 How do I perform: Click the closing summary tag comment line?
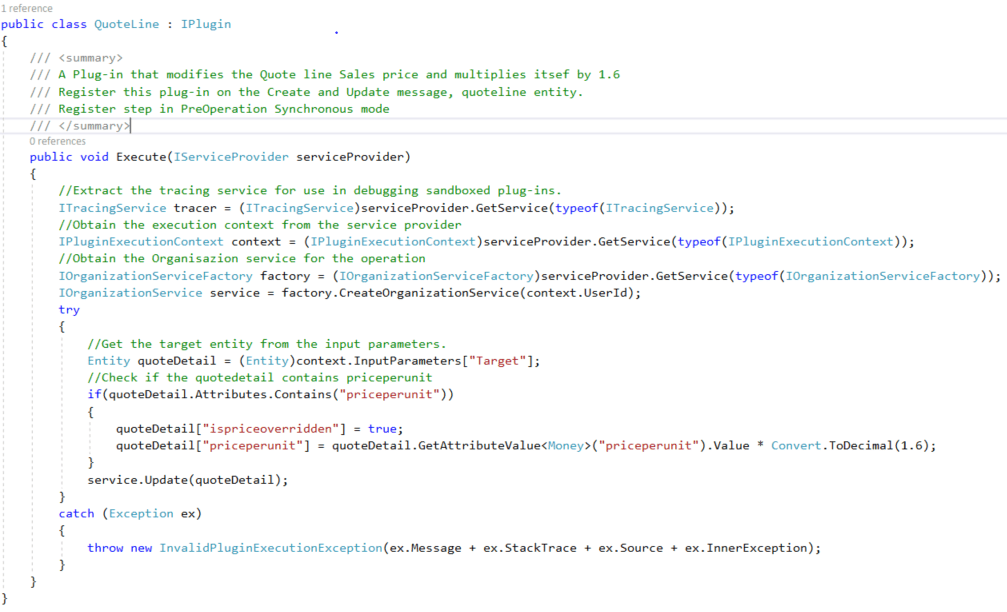coord(80,126)
